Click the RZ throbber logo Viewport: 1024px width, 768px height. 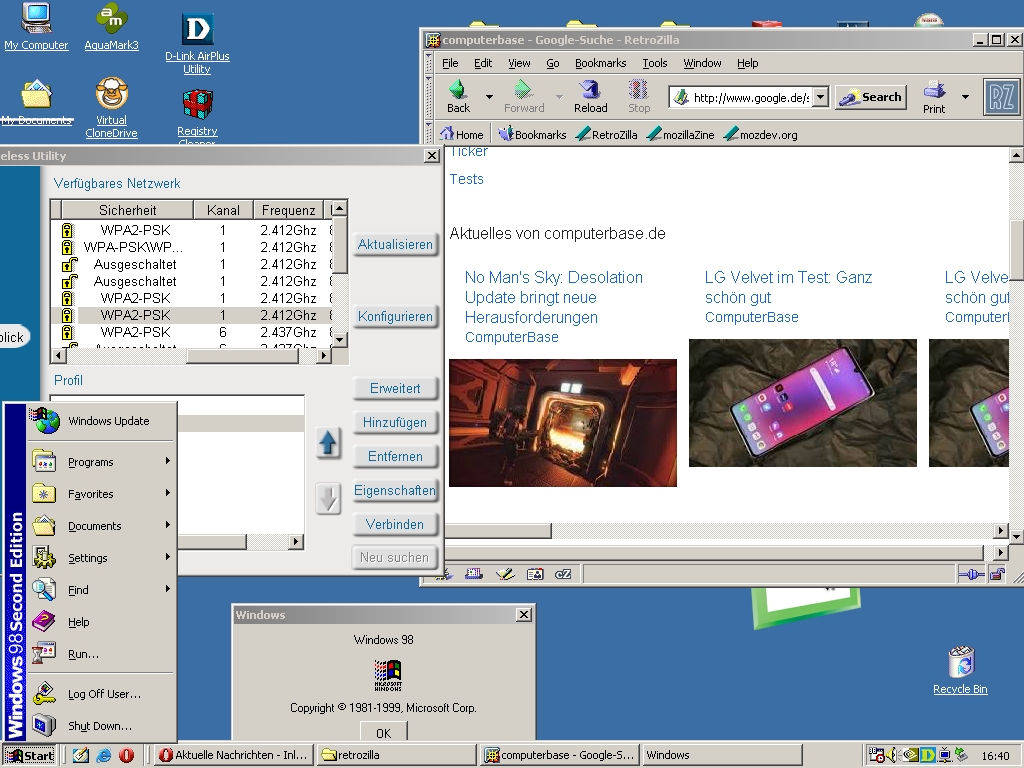coord(1001,97)
